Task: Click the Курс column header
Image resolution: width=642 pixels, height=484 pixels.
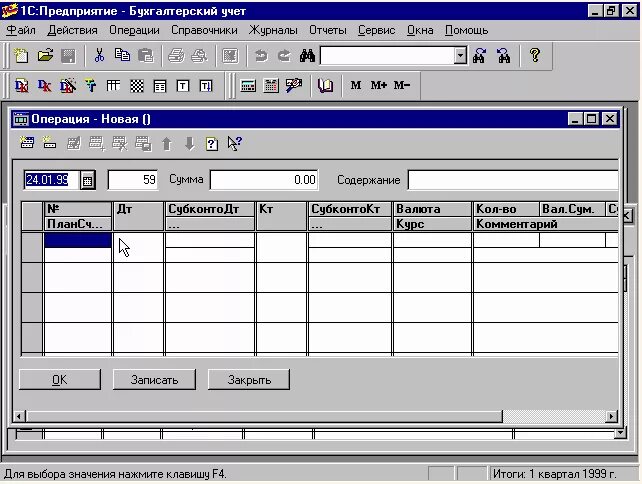Action: pyautogui.click(x=432, y=224)
